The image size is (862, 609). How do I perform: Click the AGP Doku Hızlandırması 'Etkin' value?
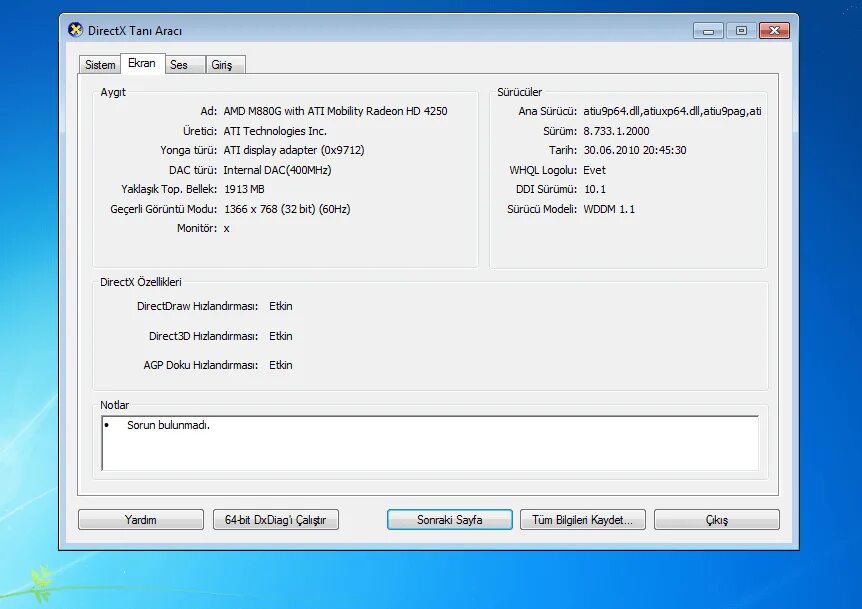coord(280,365)
